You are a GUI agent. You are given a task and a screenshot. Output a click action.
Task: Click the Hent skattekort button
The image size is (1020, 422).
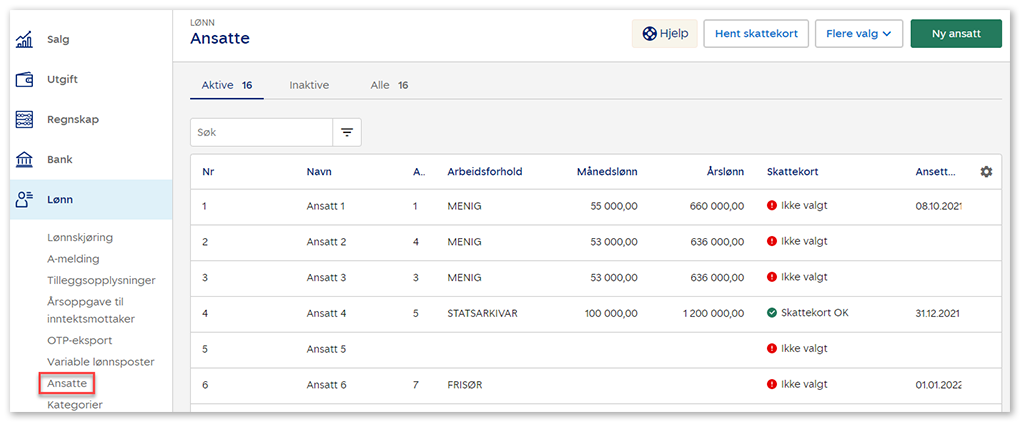pyautogui.click(x=756, y=33)
